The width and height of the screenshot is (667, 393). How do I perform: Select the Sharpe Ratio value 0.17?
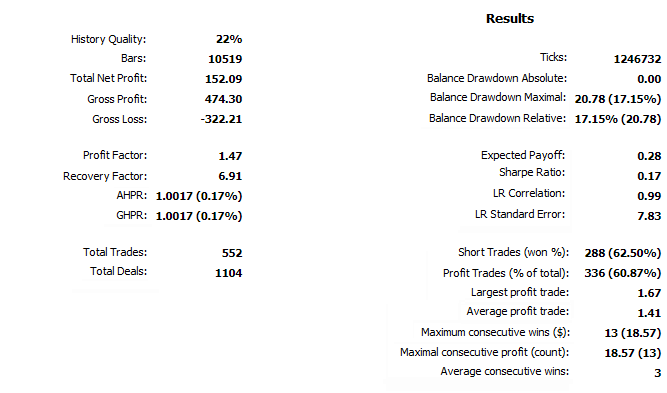pos(649,176)
